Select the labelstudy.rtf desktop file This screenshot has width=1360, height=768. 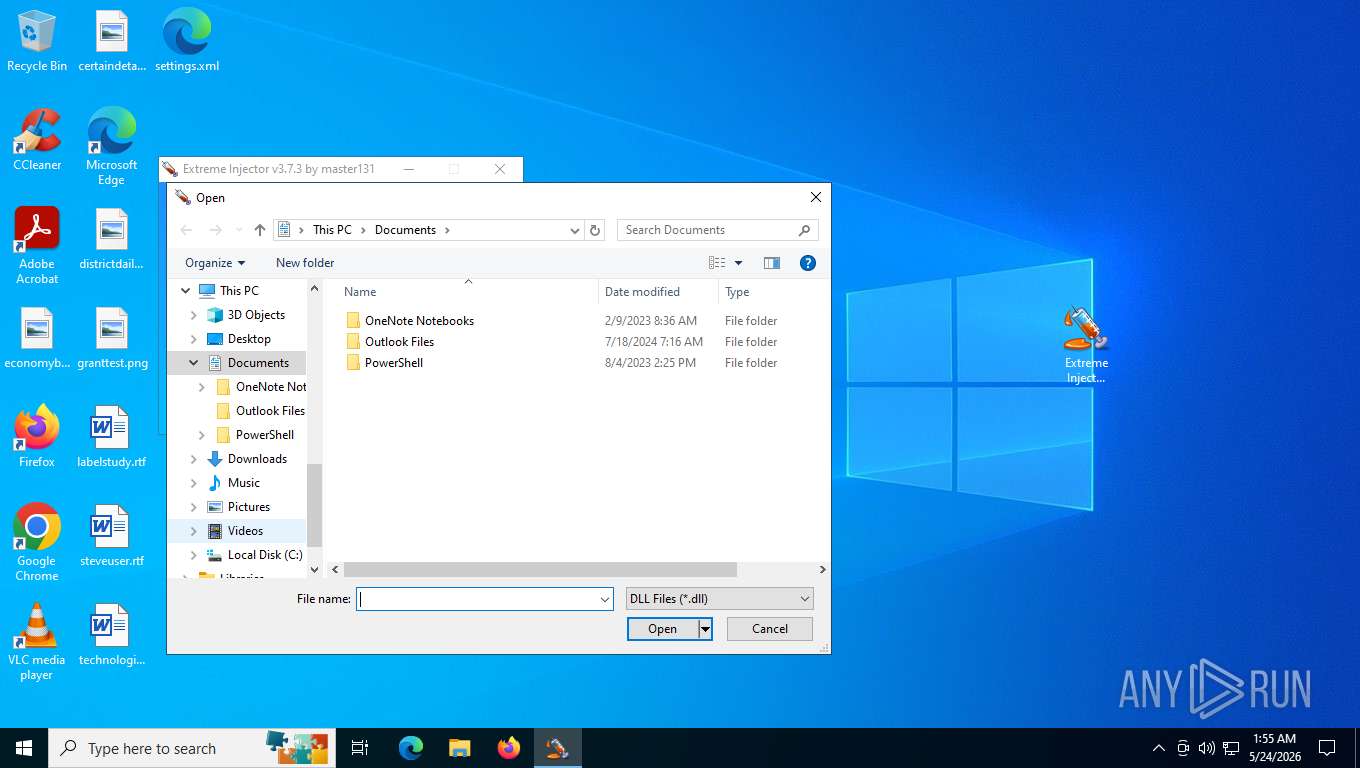coord(111,436)
